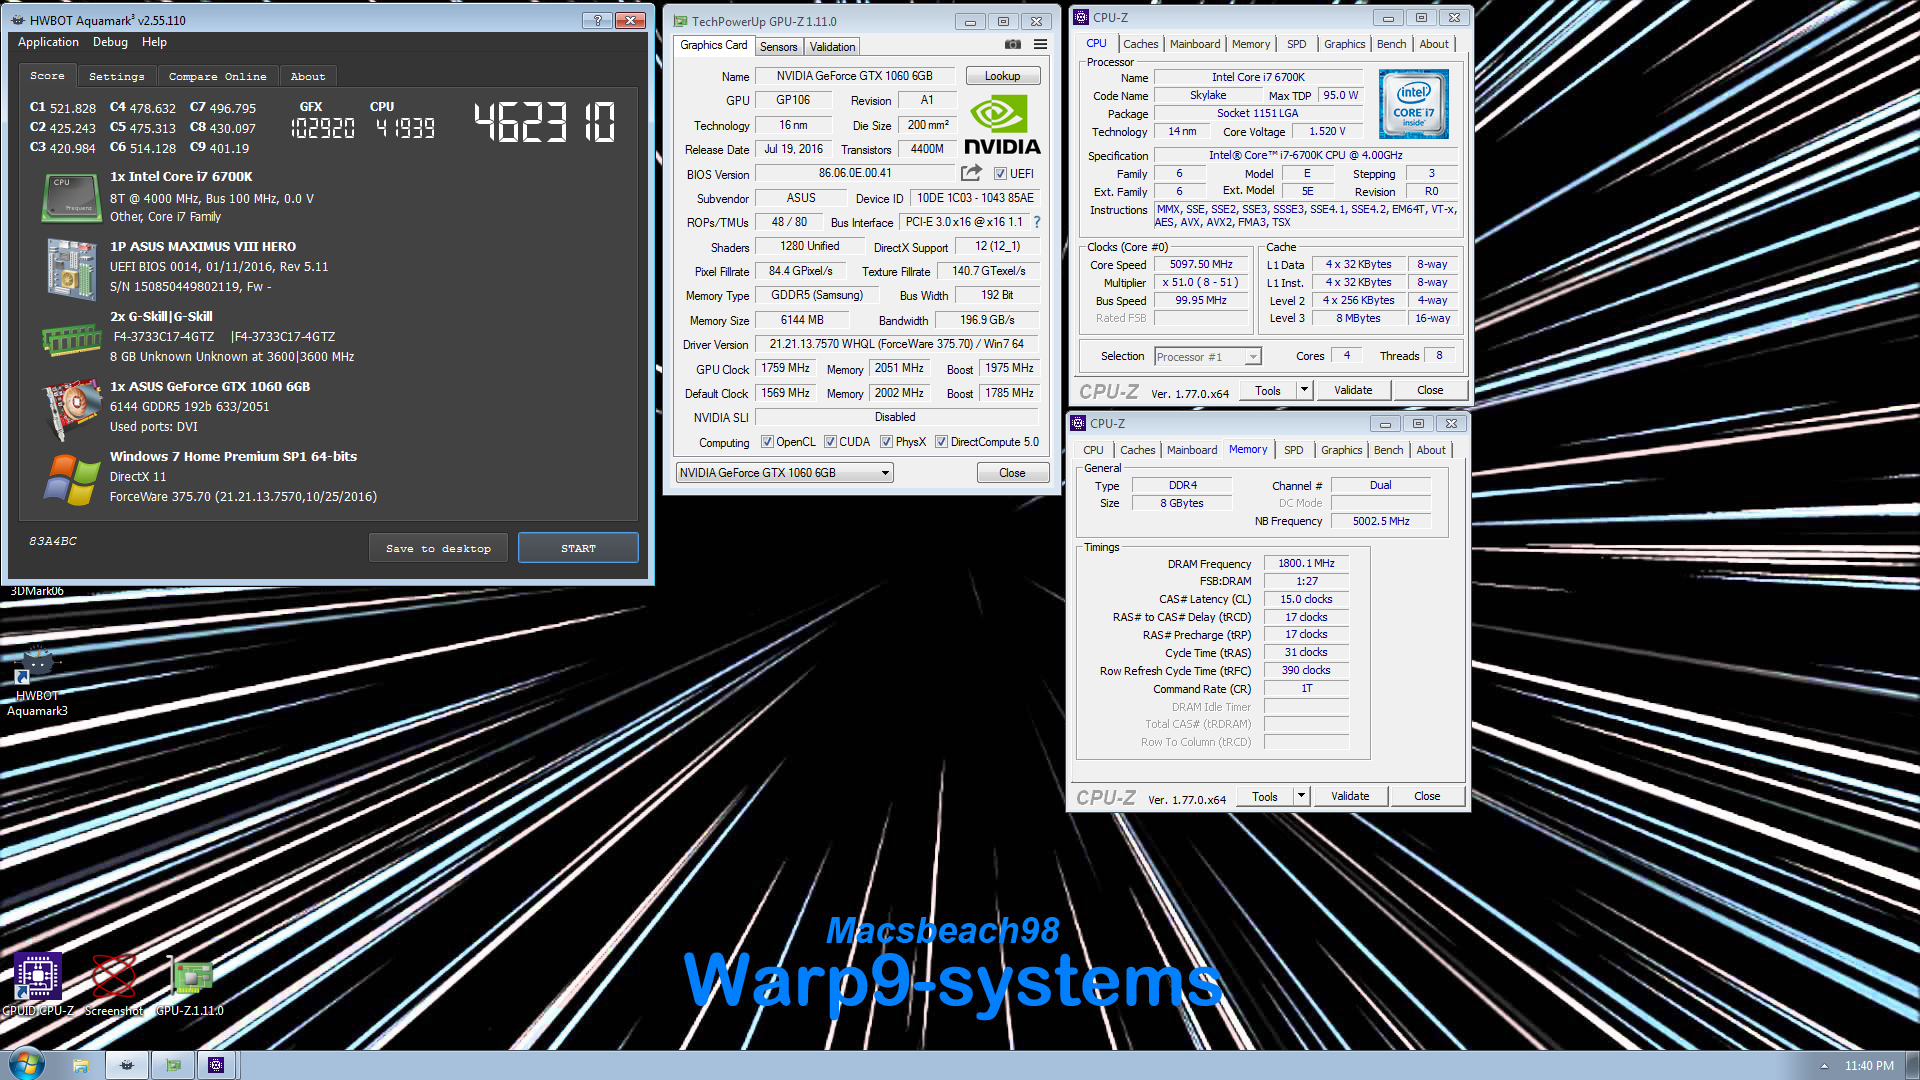The height and width of the screenshot is (1080, 1920).
Task: Open the Screenshot desktop icon
Action: point(113,985)
